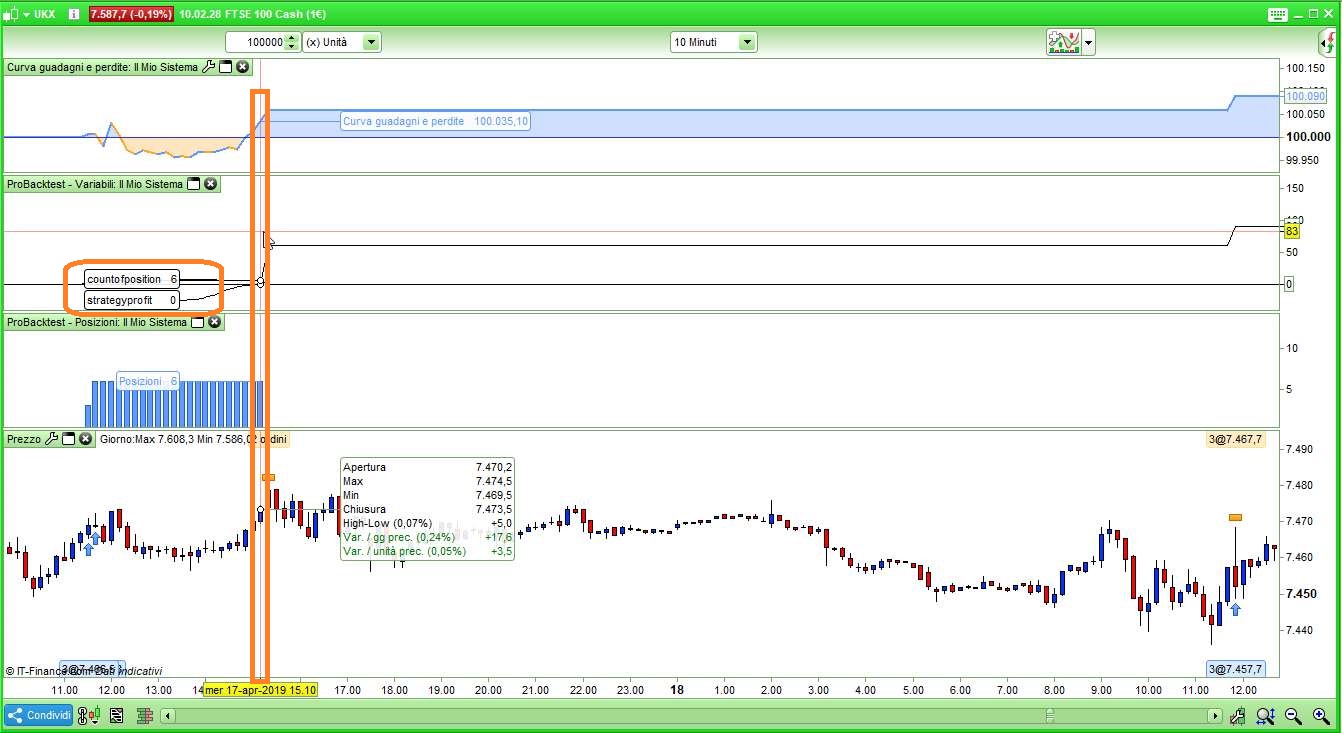Open the red-green bars icon in bottom toolbar
Viewport: 1342px width, 733px height.
coord(144,716)
